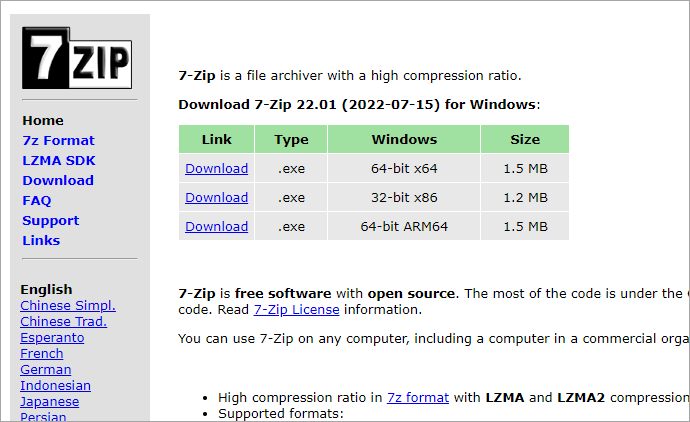Go to LZMA SDK page
The width and height of the screenshot is (690, 422).
pyautogui.click(x=59, y=160)
